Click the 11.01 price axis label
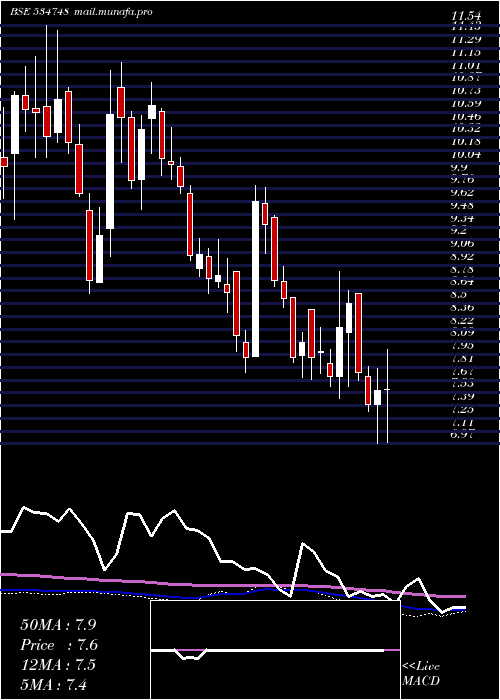 tap(466, 66)
